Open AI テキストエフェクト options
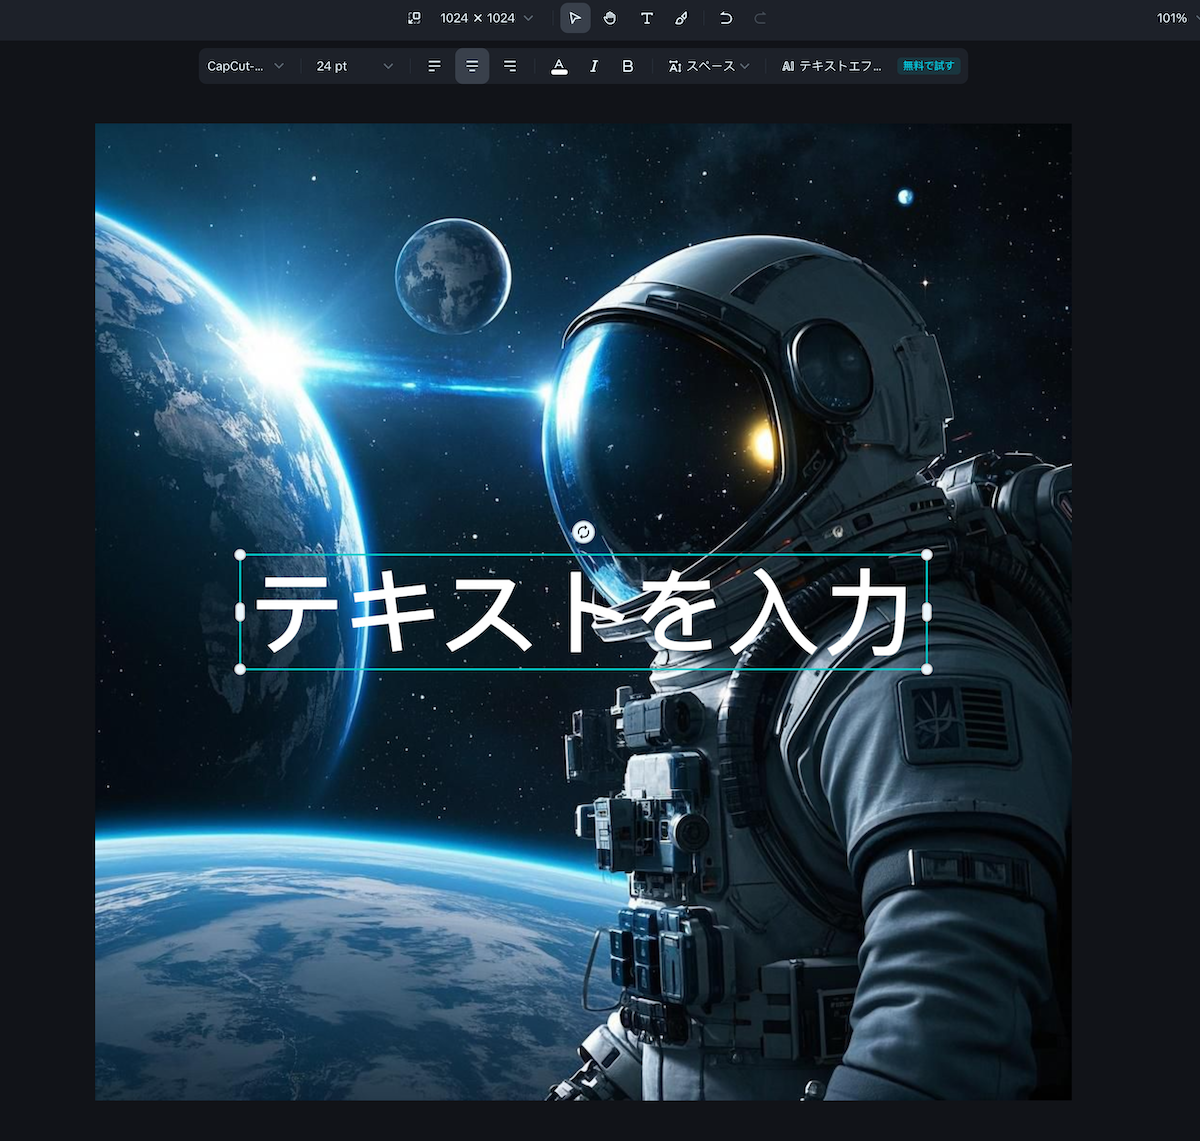The width and height of the screenshot is (1200, 1141). (832, 66)
